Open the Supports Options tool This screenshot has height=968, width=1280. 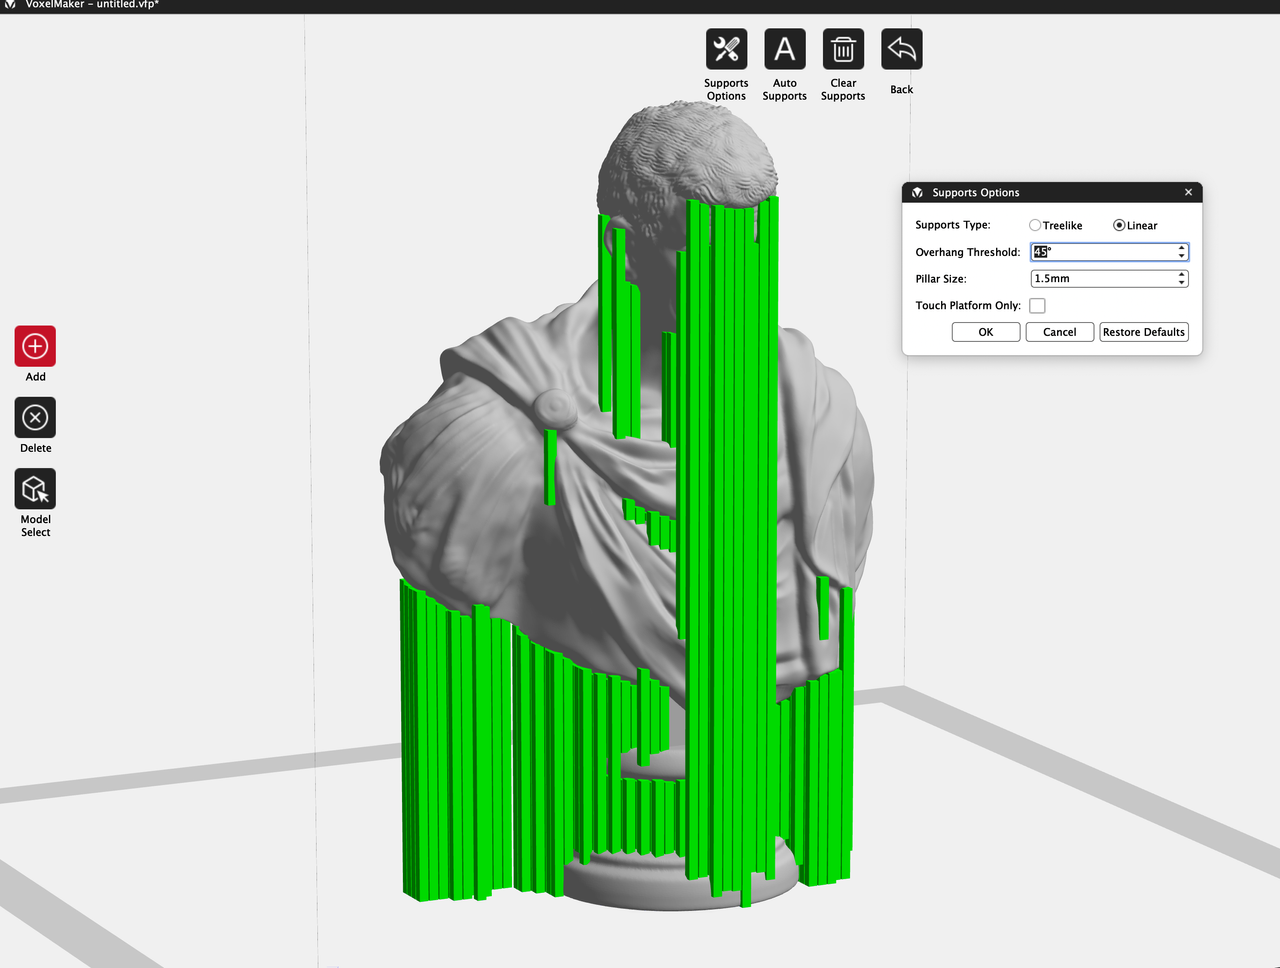click(x=726, y=49)
